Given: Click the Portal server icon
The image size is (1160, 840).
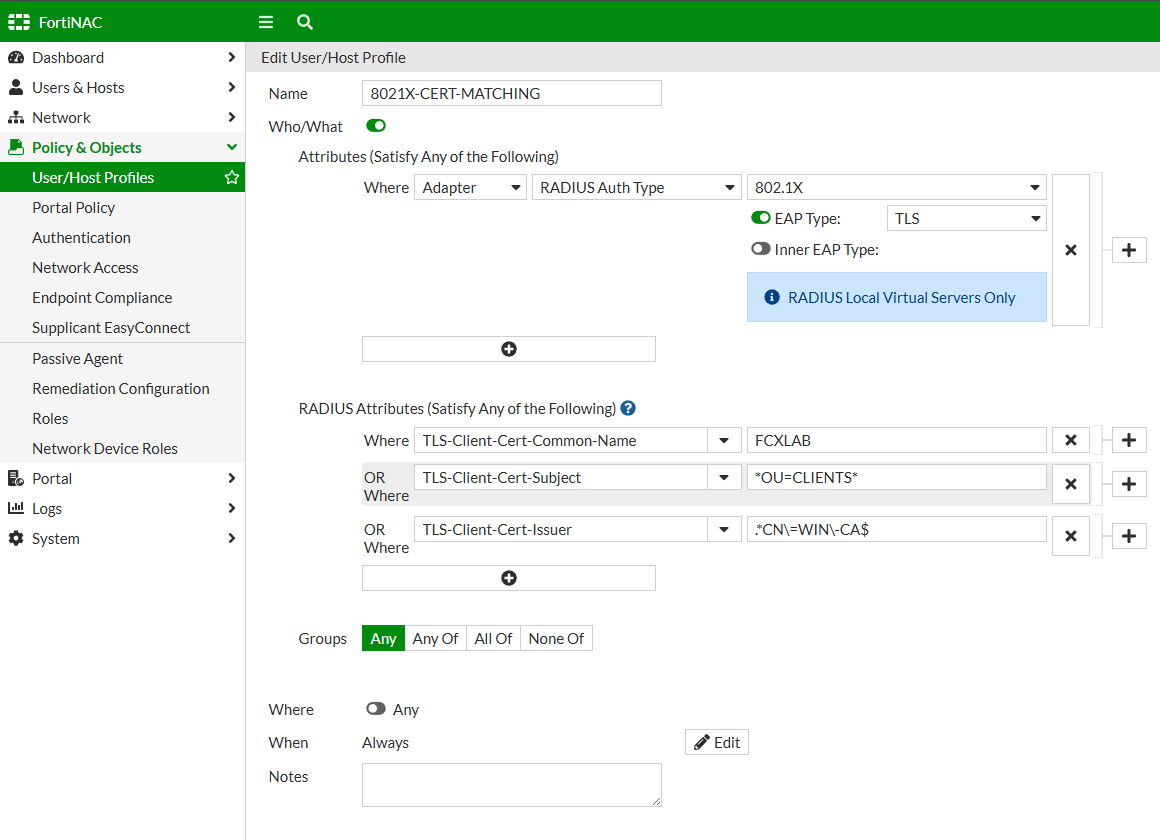Looking at the screenshot, I should [16, 479].
